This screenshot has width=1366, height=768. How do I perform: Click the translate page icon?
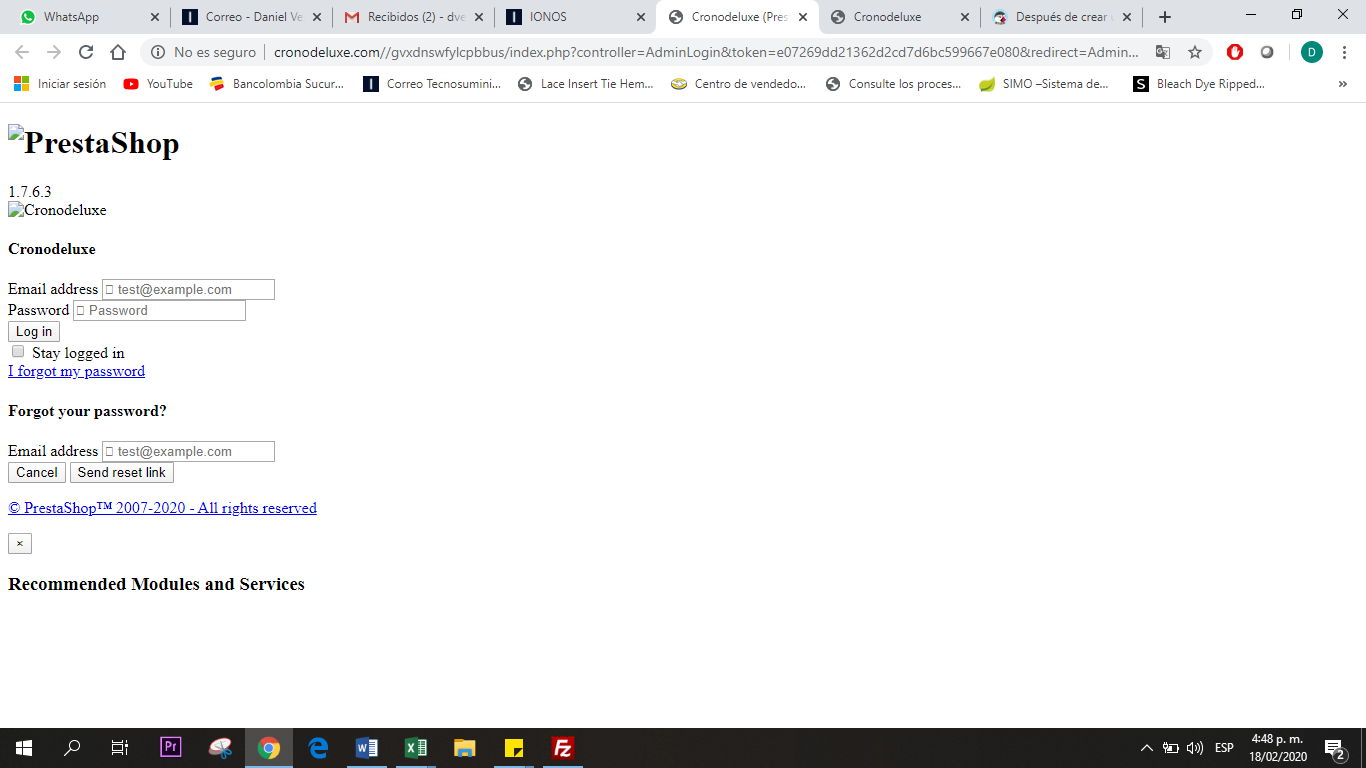1163,52
